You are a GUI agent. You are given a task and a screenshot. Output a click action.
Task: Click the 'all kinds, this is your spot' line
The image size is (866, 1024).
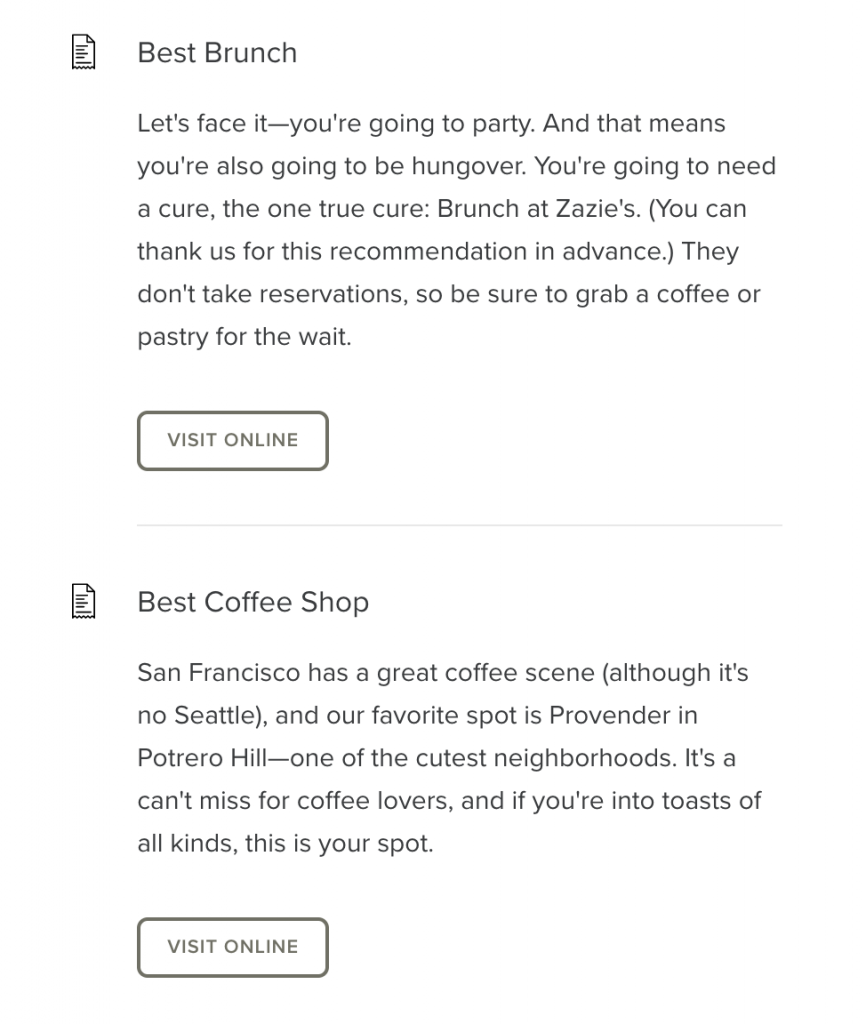click(285, 844)
